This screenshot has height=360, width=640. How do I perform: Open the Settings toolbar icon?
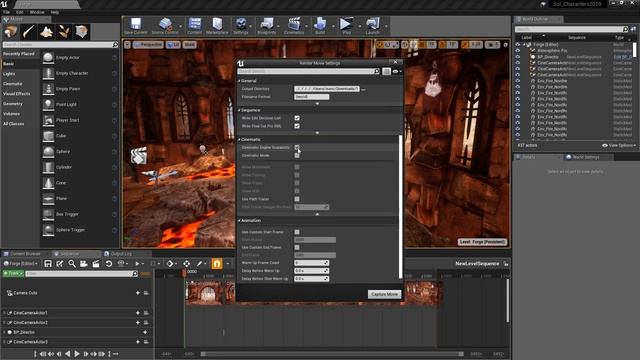click(x=241, y=26)
